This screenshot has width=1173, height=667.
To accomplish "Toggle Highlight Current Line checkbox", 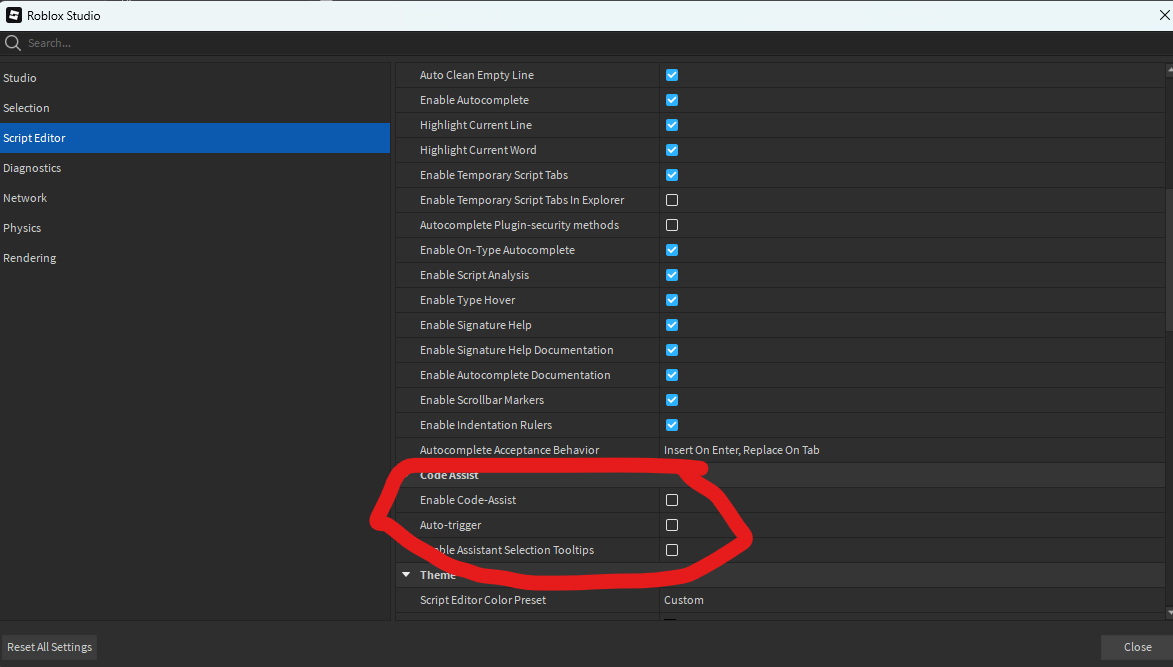I will [x=672, y=125].
